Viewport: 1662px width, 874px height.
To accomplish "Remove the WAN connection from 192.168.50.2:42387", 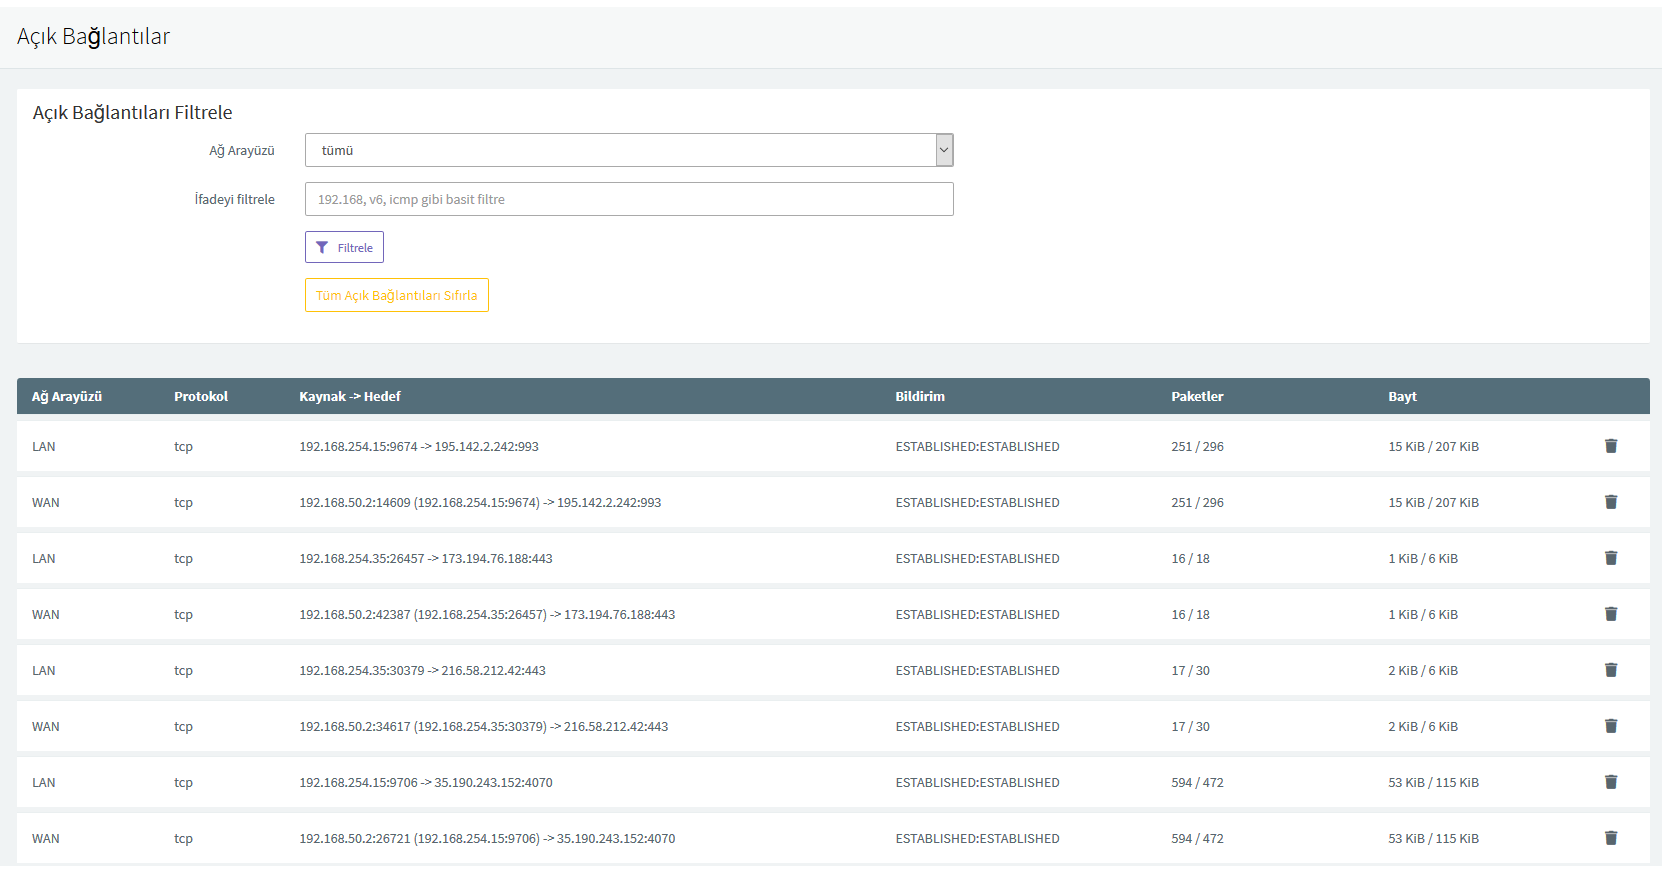I will [1610, 614].
